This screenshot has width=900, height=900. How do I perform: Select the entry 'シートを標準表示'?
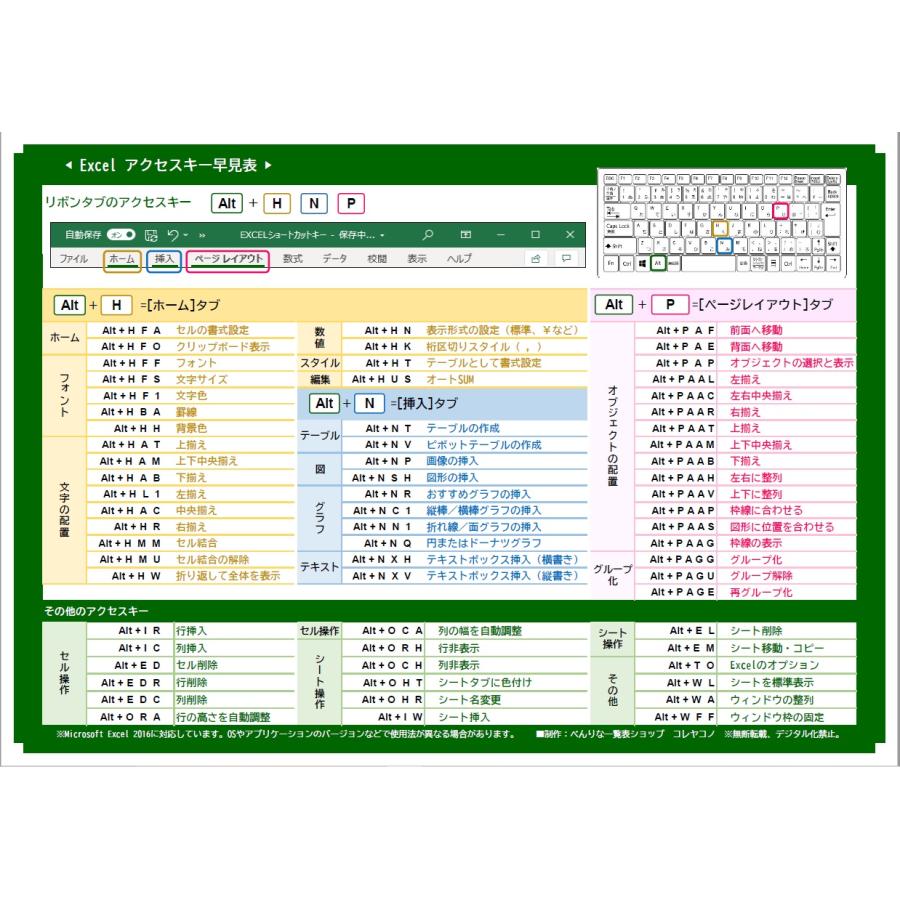(x=771, y=682)
